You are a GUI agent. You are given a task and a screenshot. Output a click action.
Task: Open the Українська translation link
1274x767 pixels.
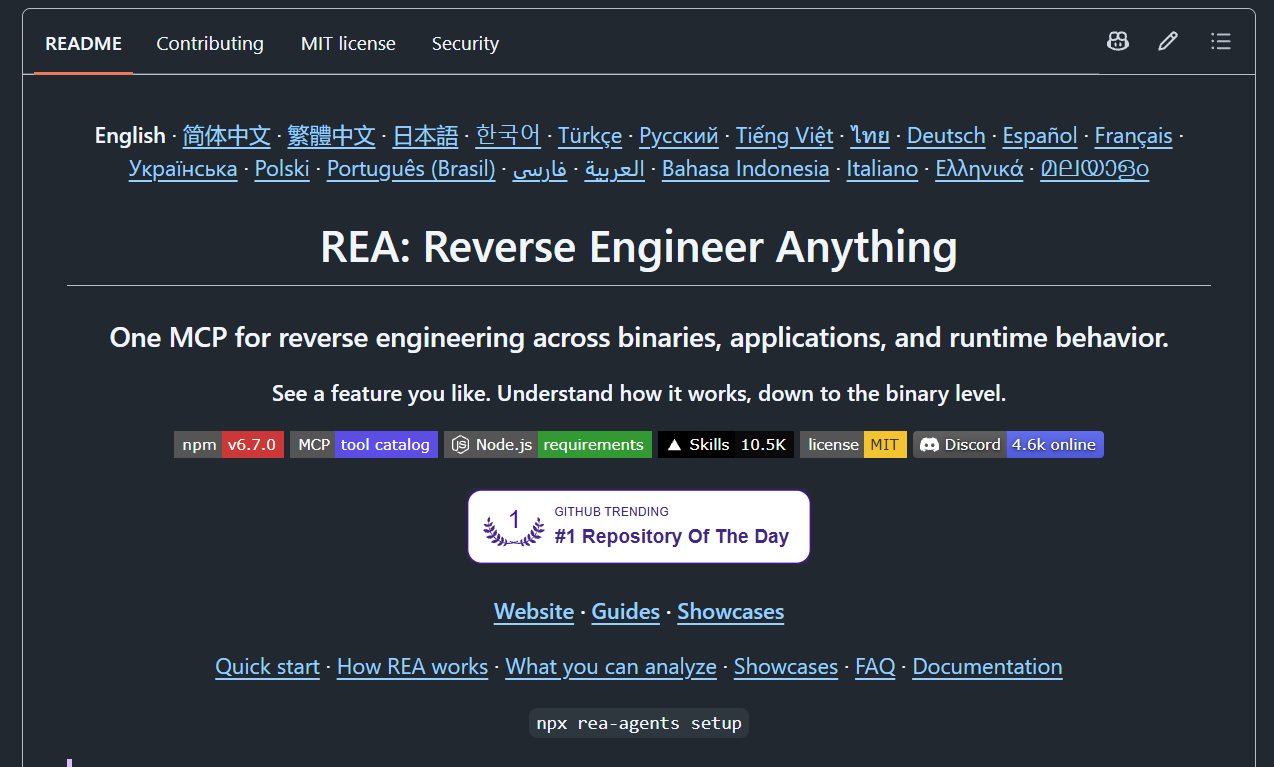pyautogui.click(x=183, y=169)
